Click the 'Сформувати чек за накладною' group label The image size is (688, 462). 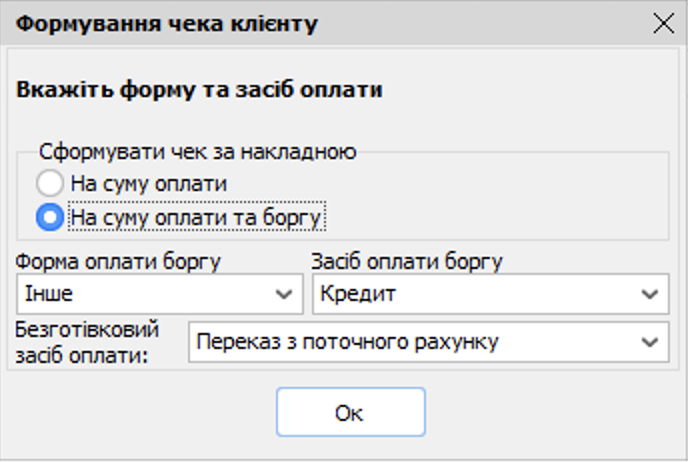(198, 153)
